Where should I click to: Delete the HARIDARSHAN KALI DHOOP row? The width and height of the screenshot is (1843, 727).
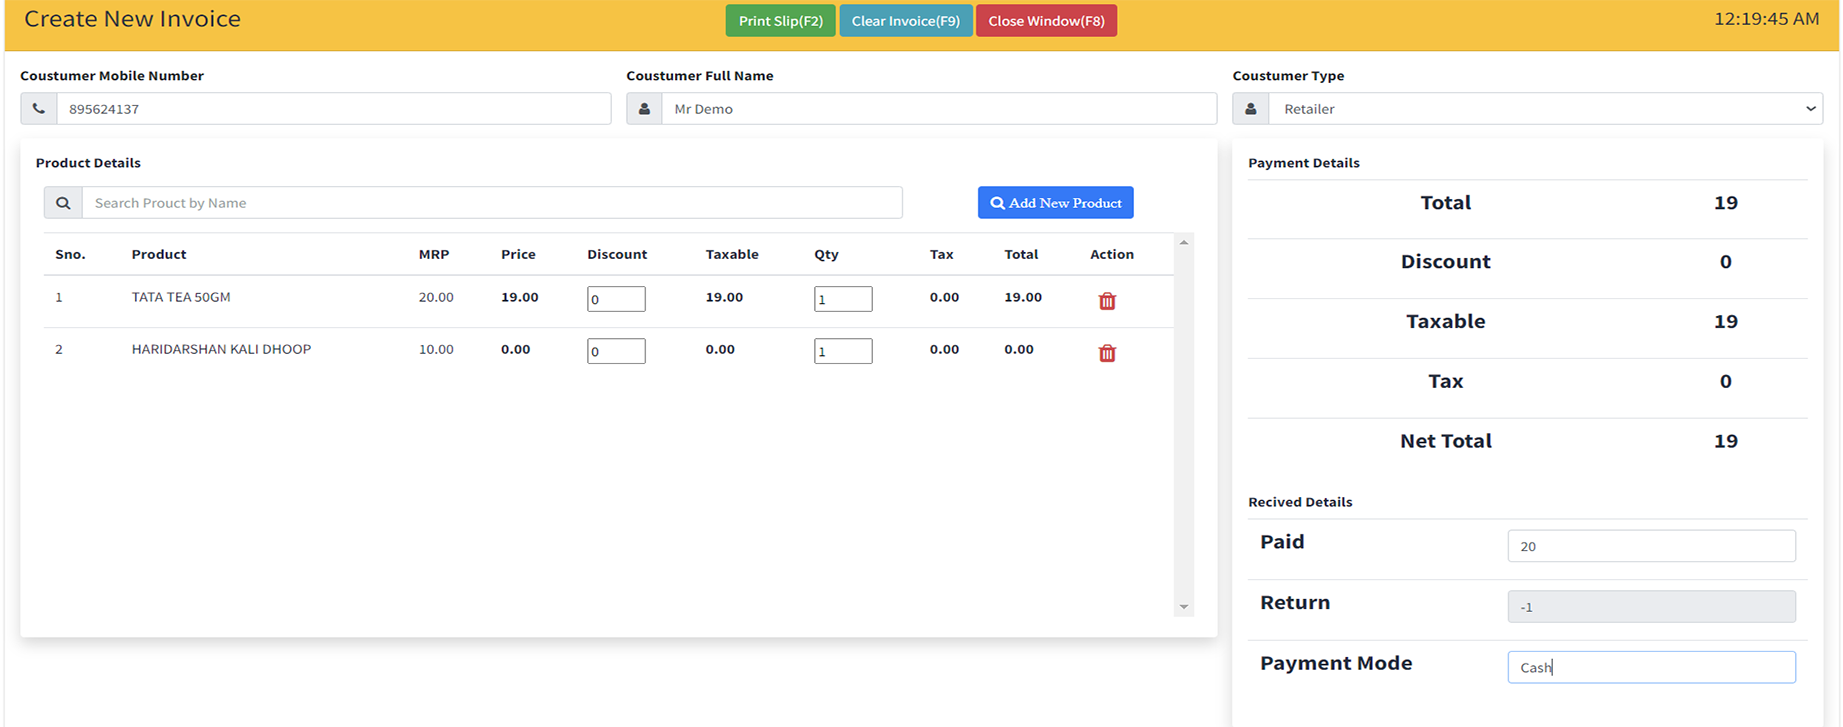[x=1107, y=353]
